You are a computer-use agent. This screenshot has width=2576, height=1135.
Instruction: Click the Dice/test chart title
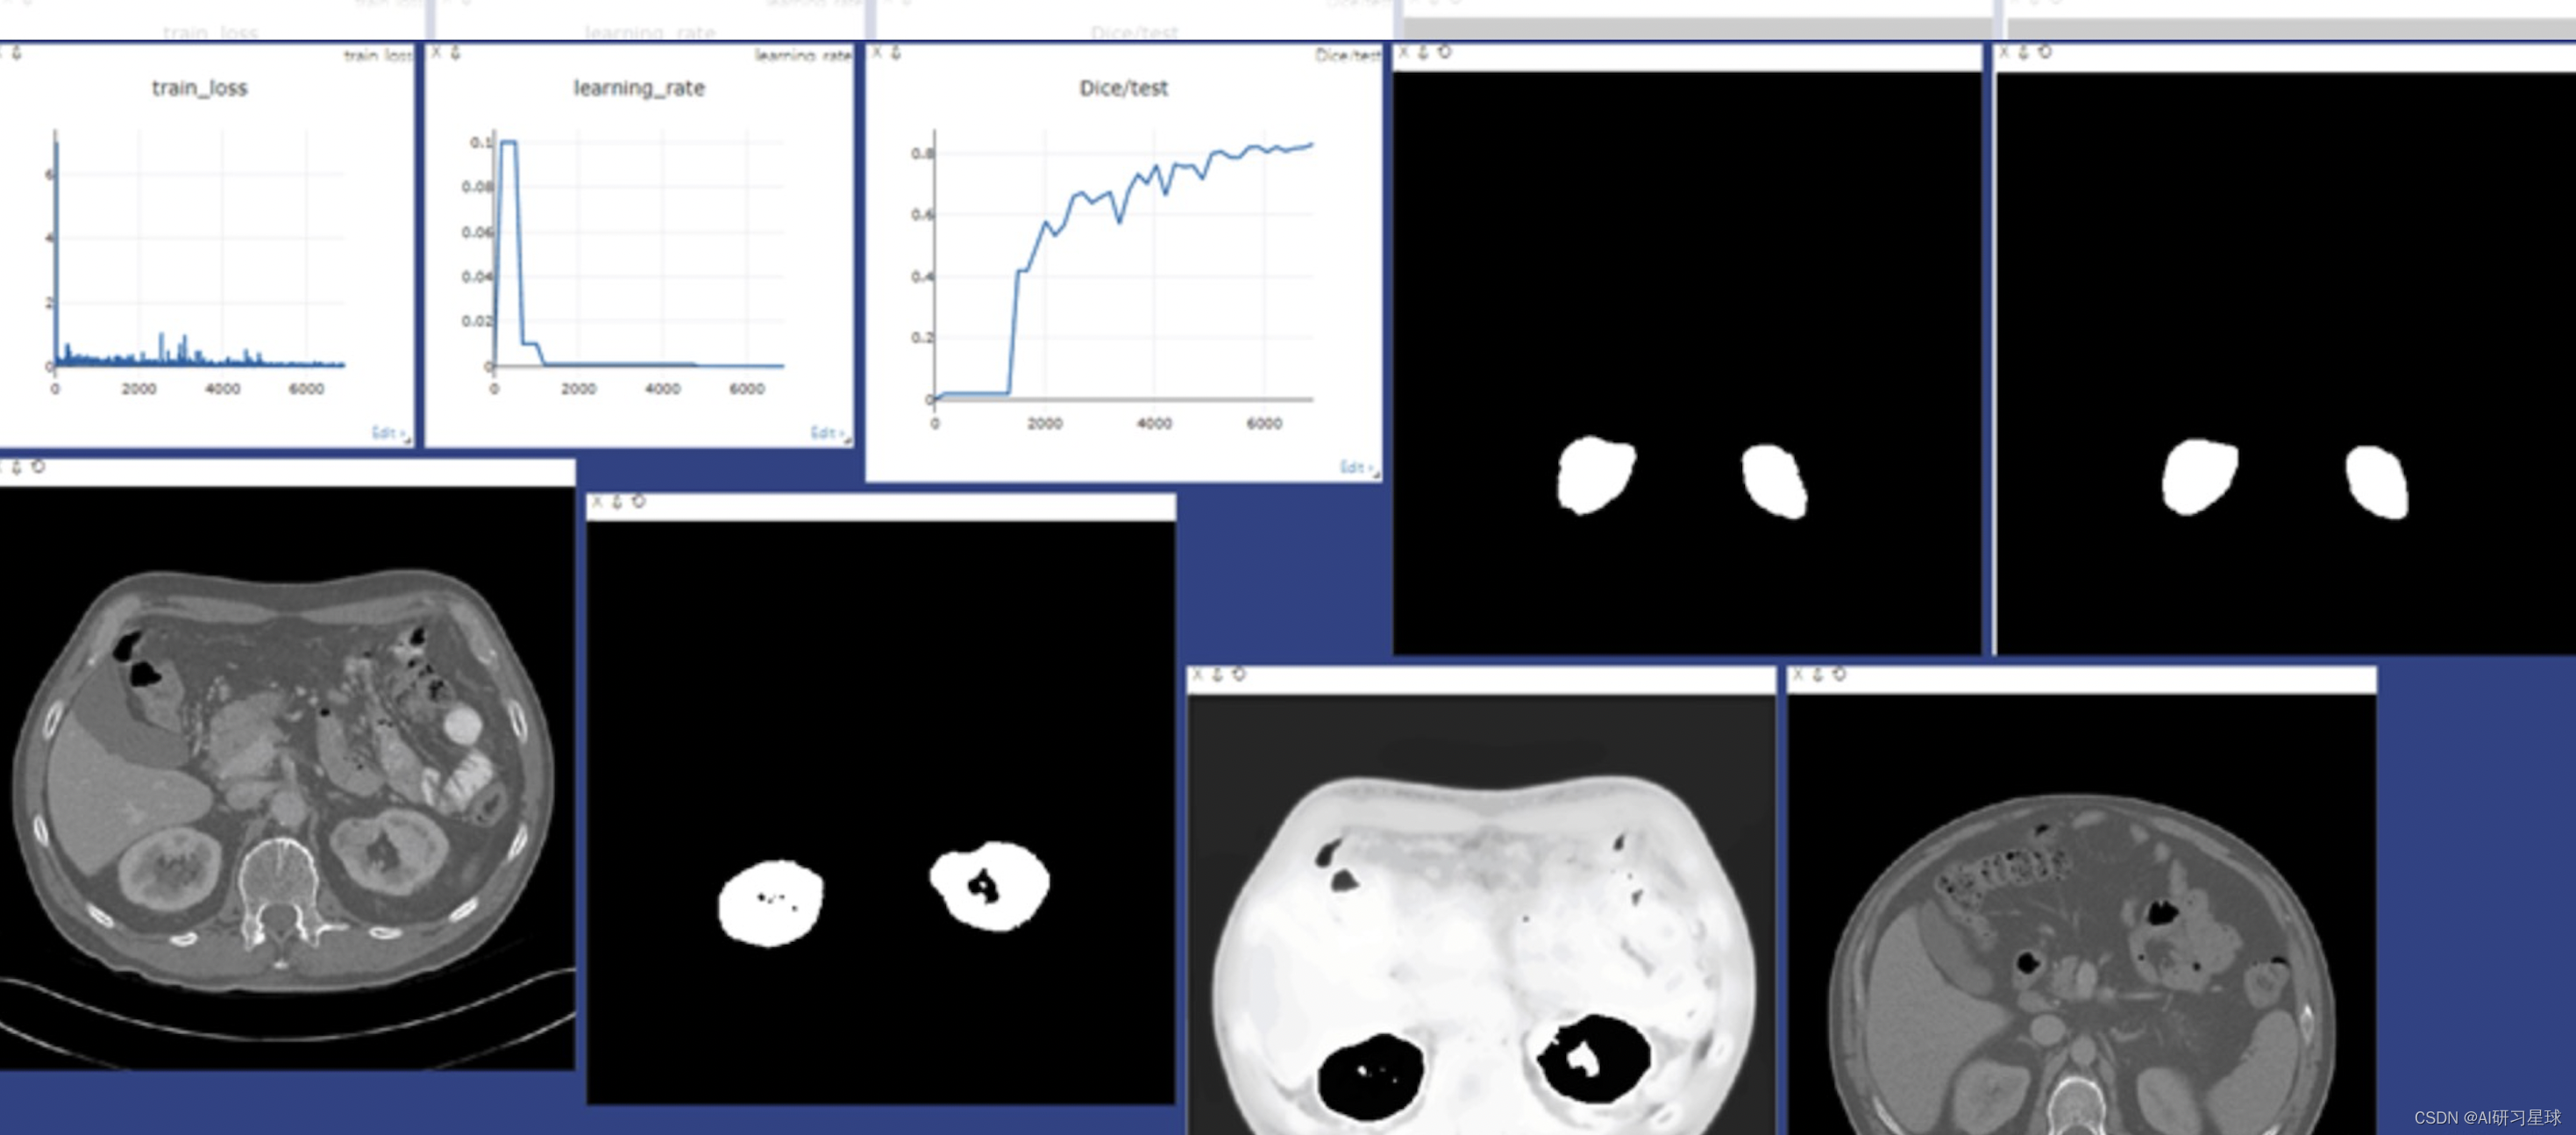(1124, 88)
